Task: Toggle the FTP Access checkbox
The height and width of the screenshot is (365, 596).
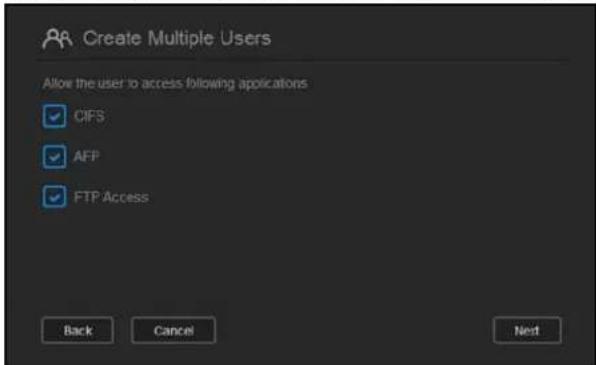Action: pos(54,197)
